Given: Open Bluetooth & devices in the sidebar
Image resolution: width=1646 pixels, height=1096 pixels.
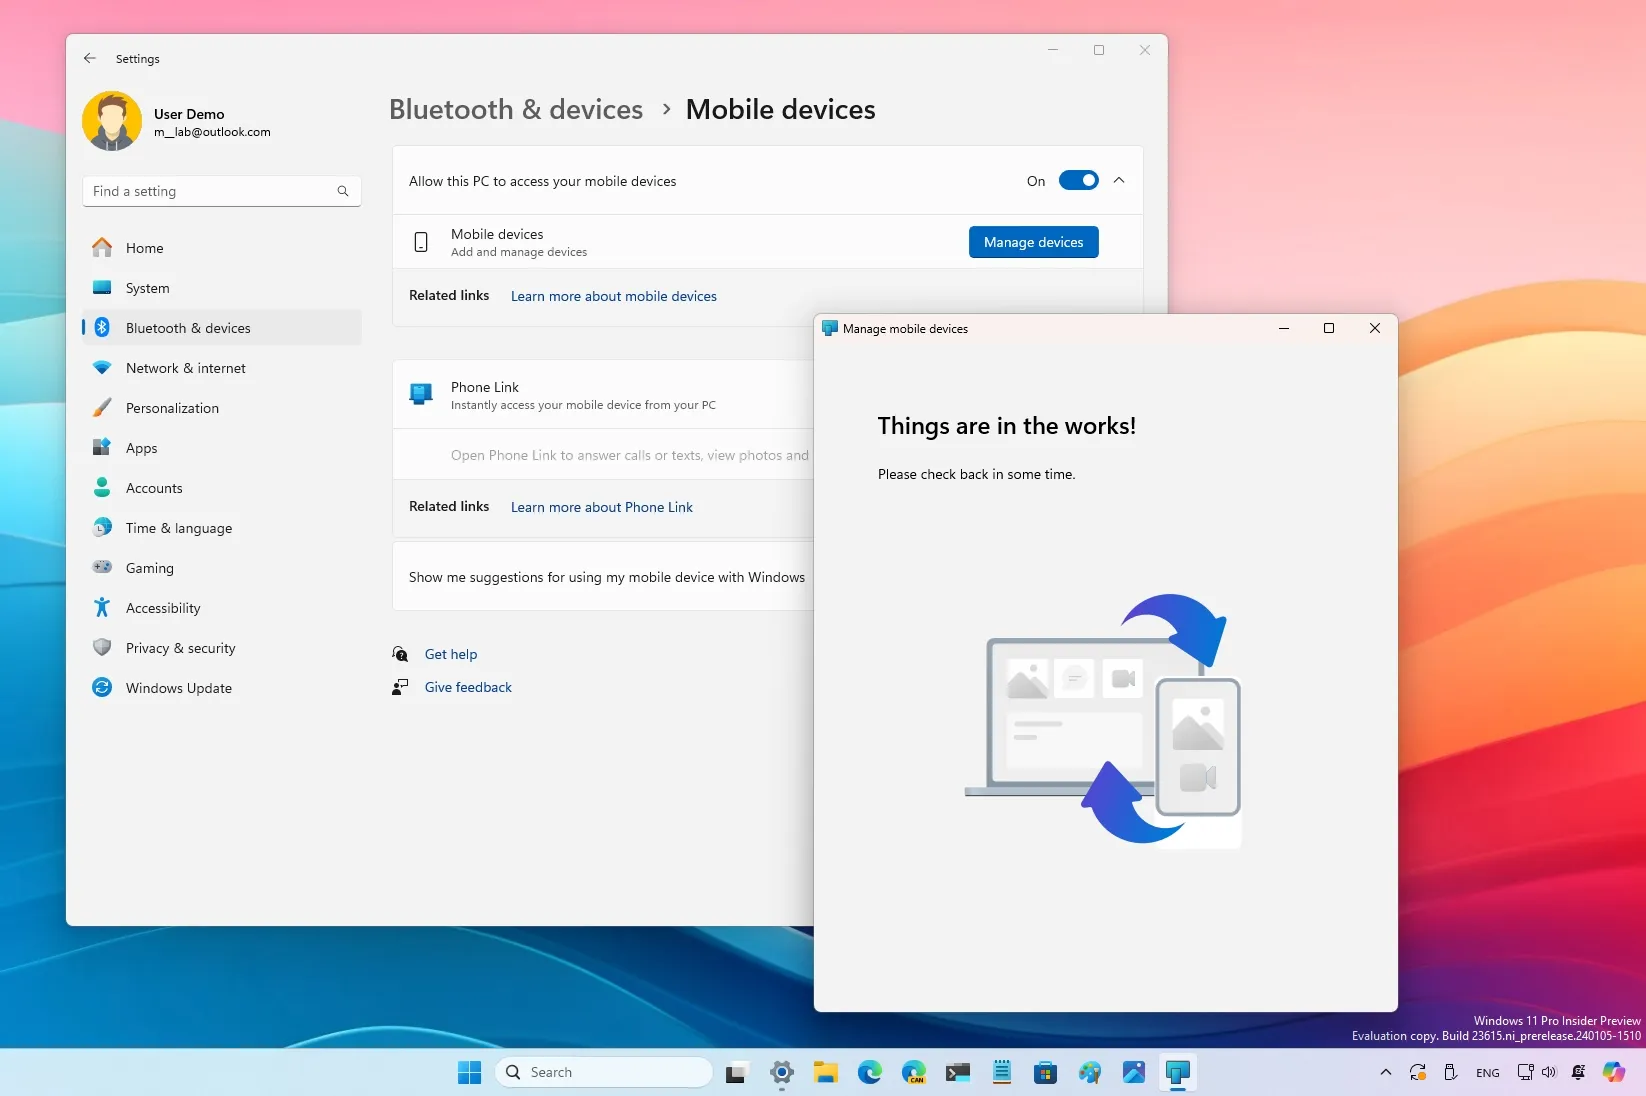Looking at the screenshot, I should click(x=189, y=327).
